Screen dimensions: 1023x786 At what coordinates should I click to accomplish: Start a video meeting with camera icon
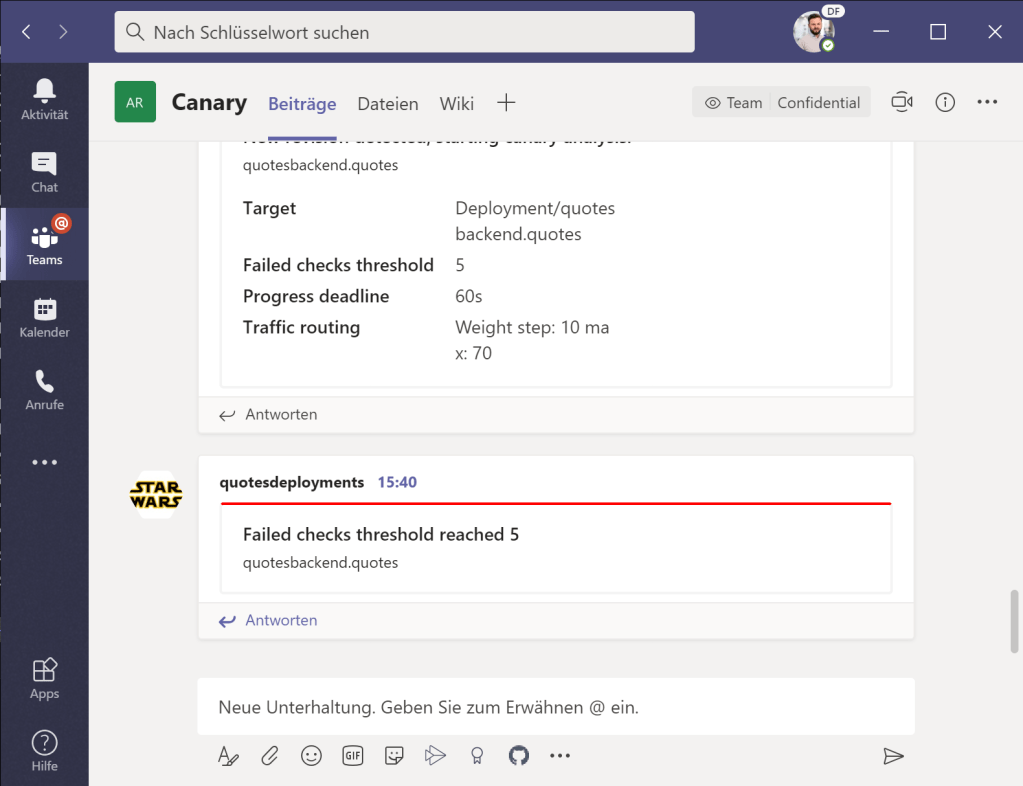(x=902, y=102)
